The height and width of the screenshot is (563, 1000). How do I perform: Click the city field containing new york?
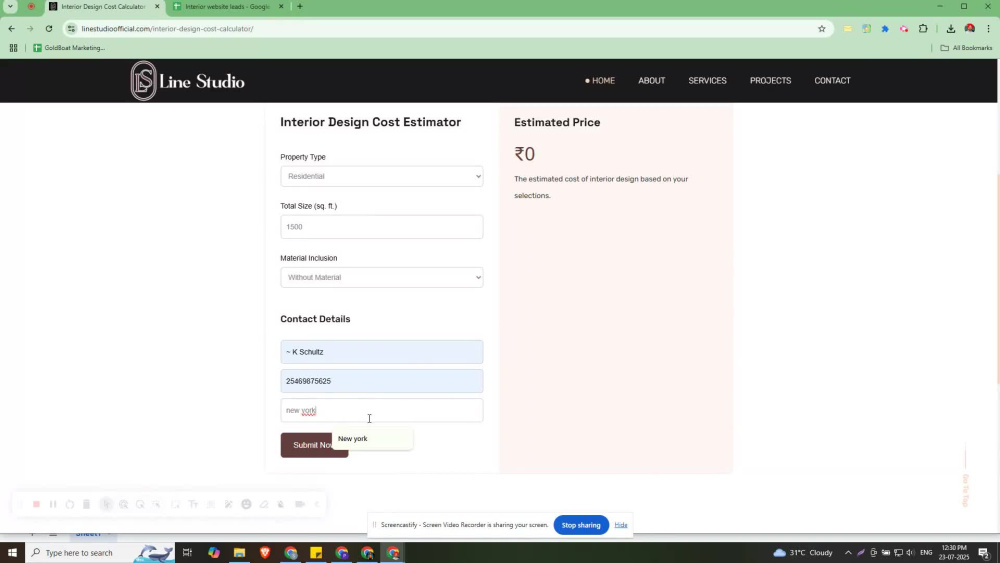point(381,411)
